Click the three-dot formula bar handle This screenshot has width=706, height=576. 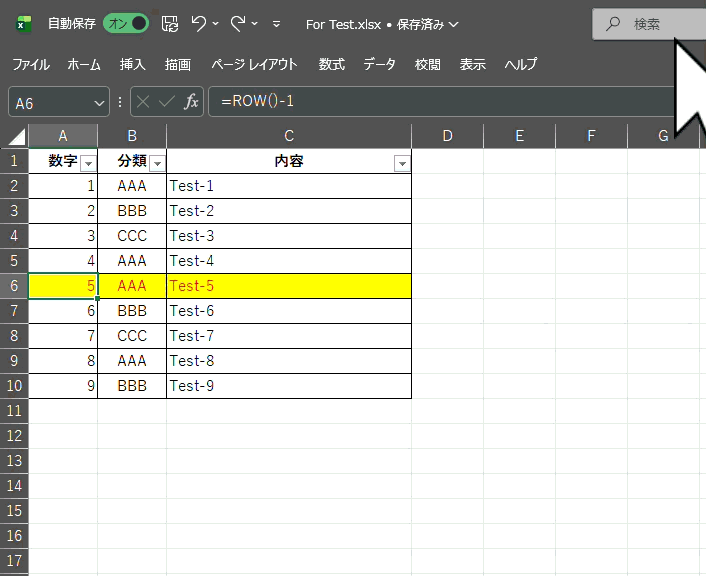pos(120,102)
